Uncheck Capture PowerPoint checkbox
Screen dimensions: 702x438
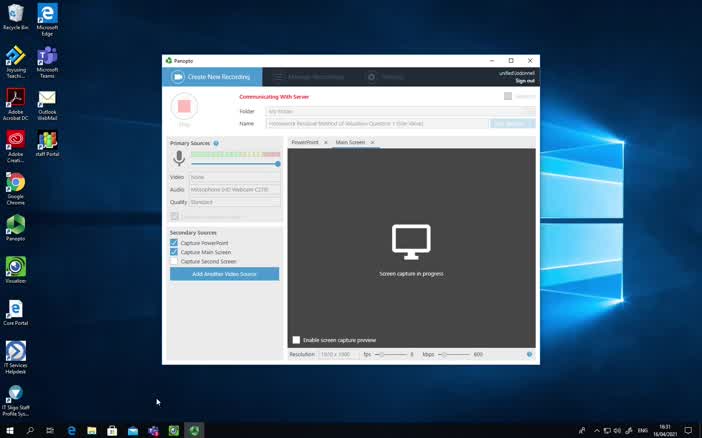pos(174,243)
